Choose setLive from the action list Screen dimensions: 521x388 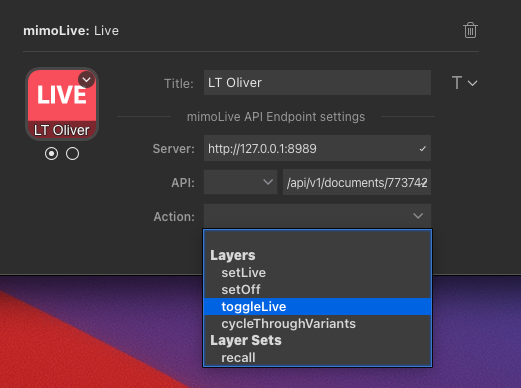click(x=317, y=273)
